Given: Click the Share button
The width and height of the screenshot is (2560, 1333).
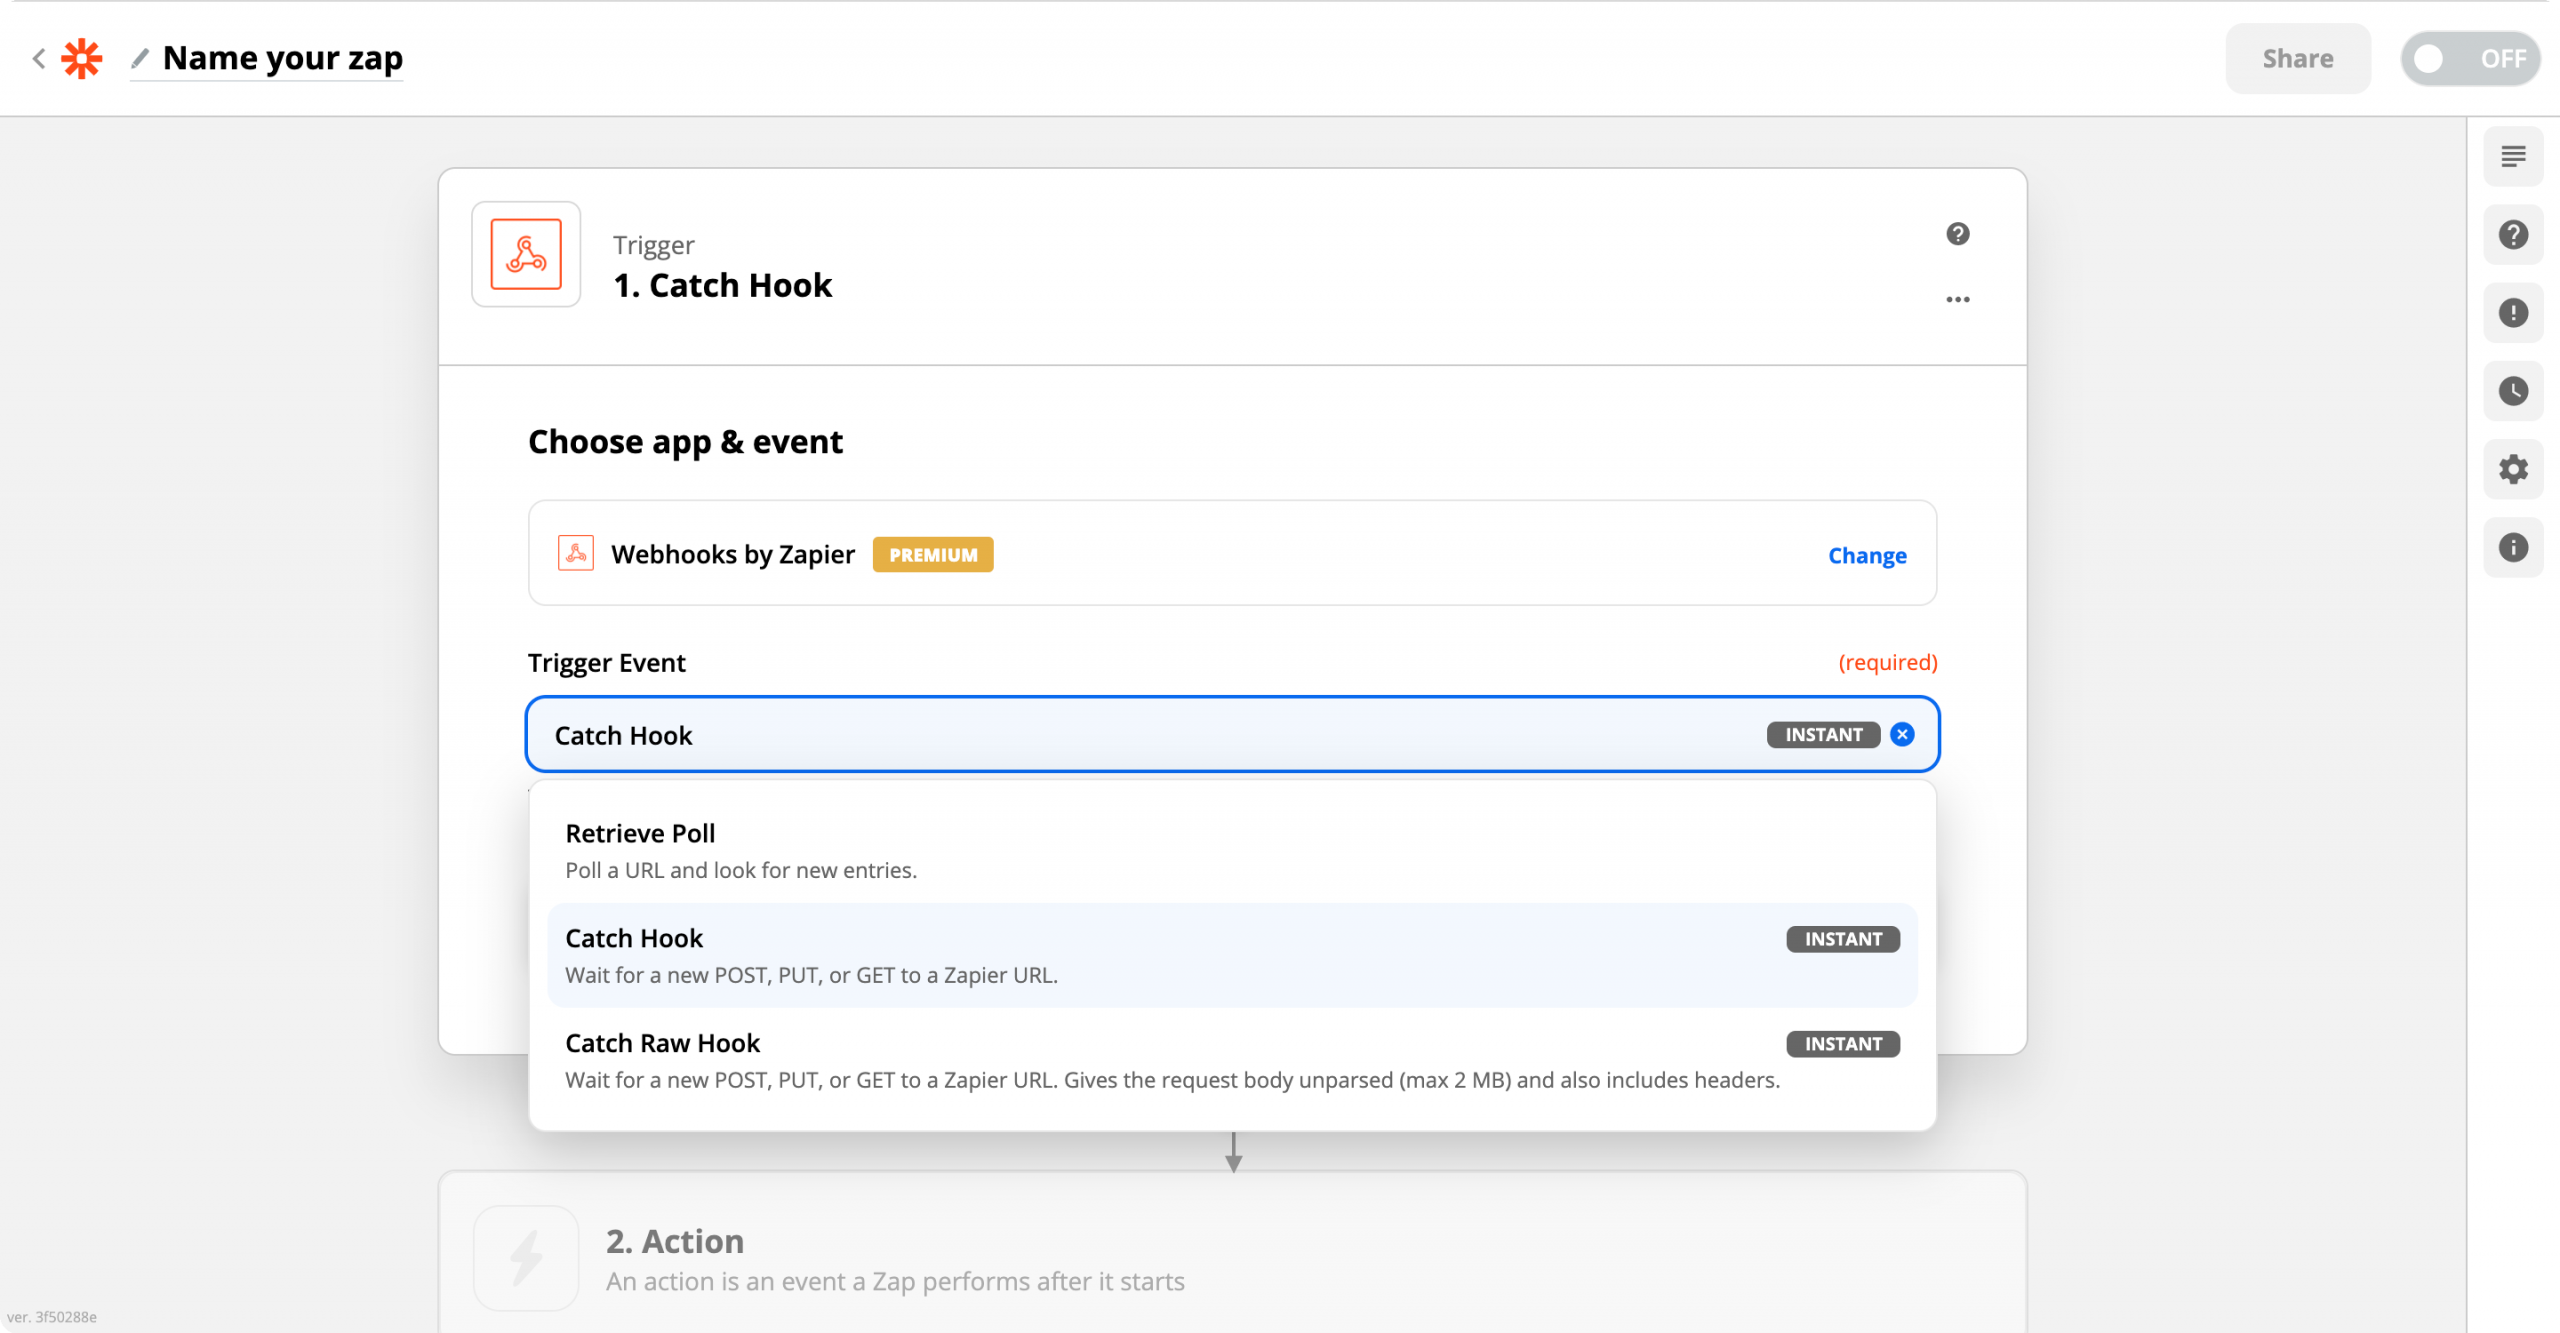Looking at the screenshot, I should 2297,59.
